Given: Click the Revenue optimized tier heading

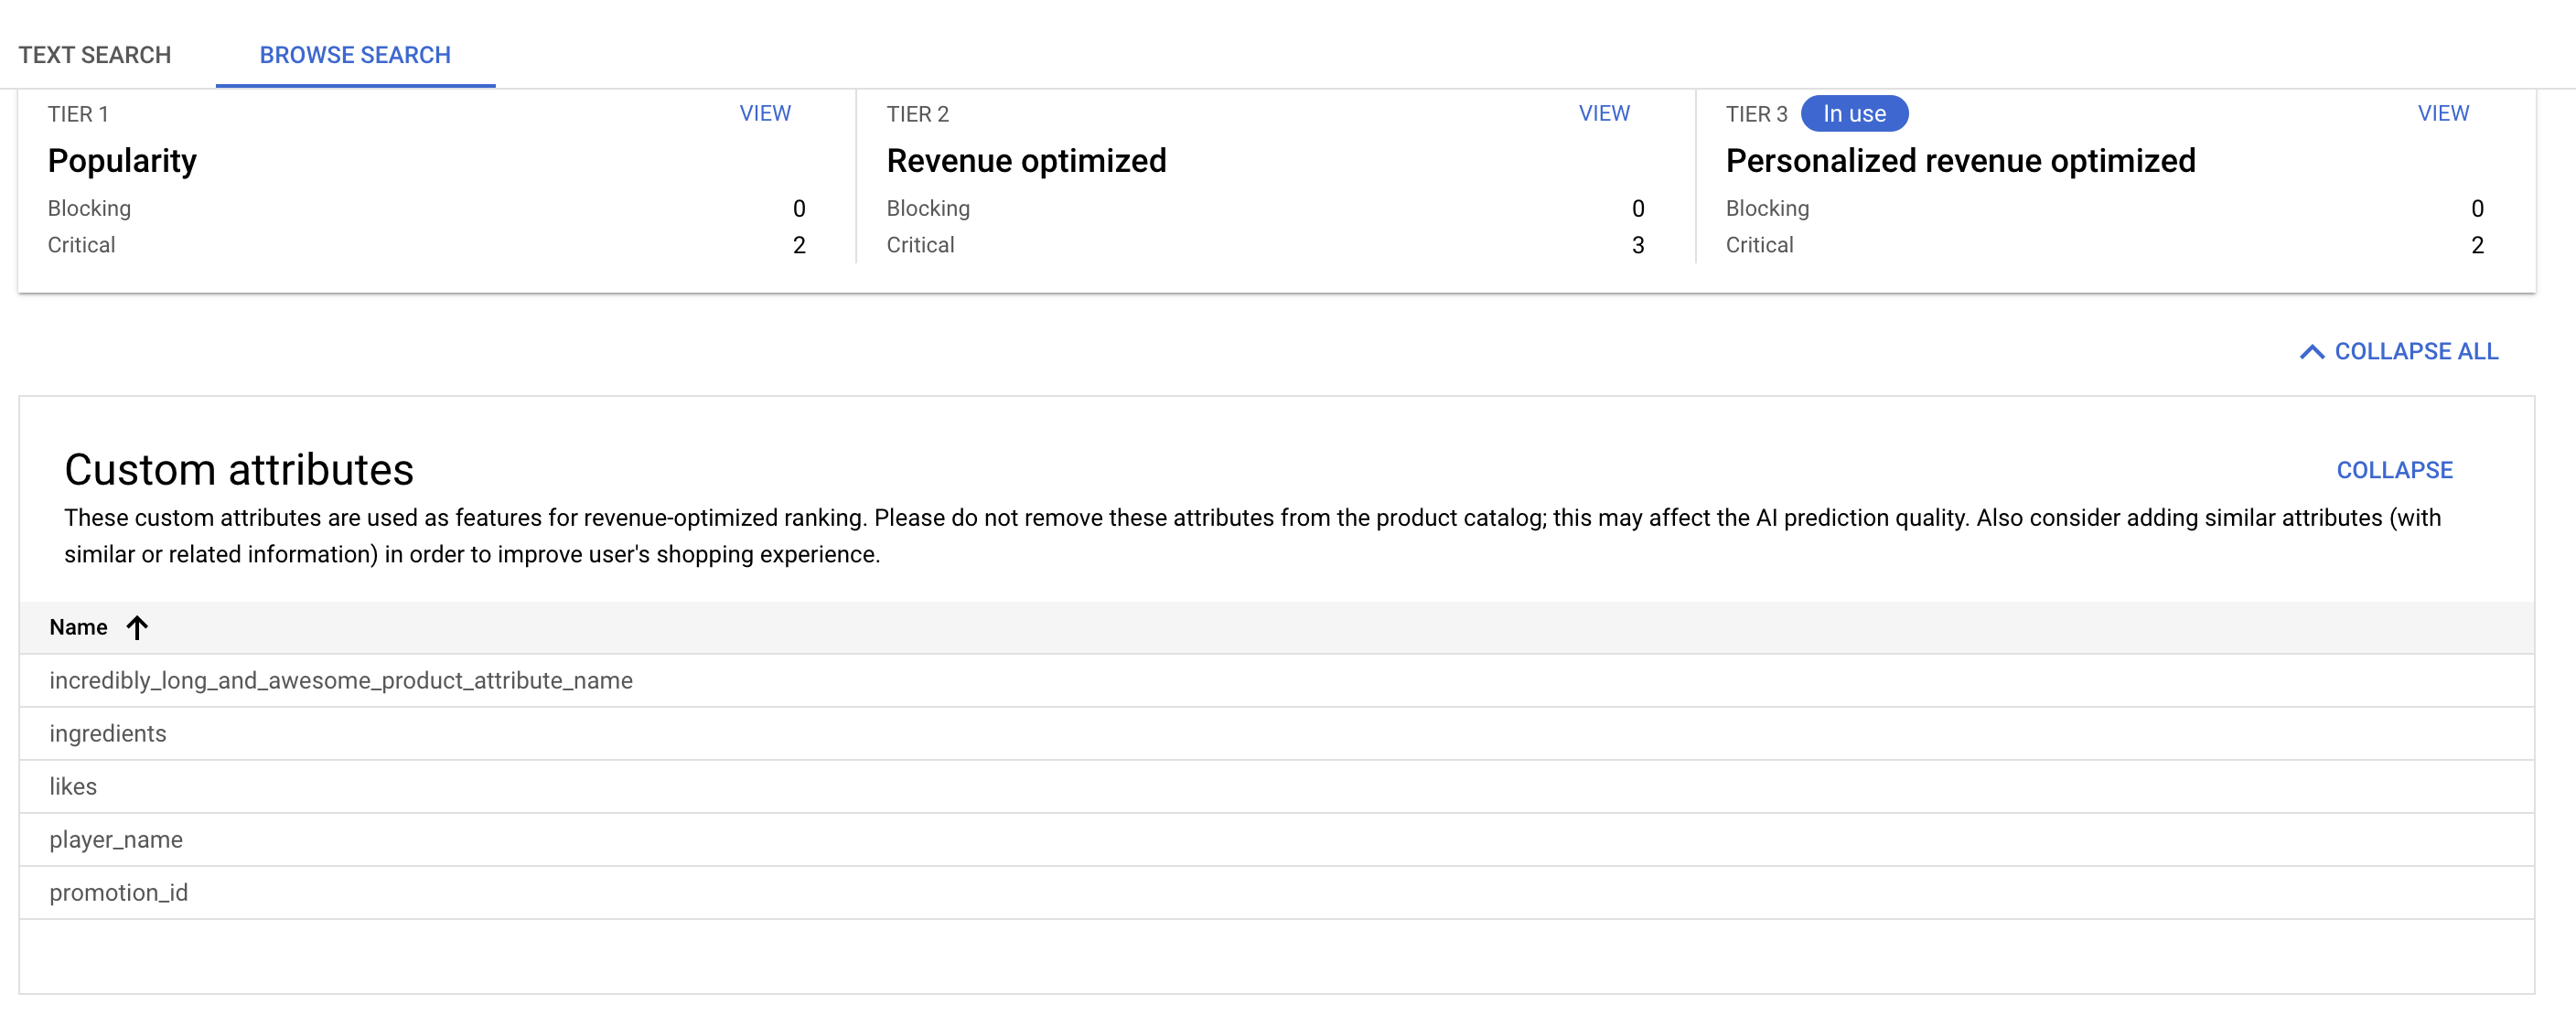Looking at the screenshot, I should pyautogui.click(x=1026, y=161).
